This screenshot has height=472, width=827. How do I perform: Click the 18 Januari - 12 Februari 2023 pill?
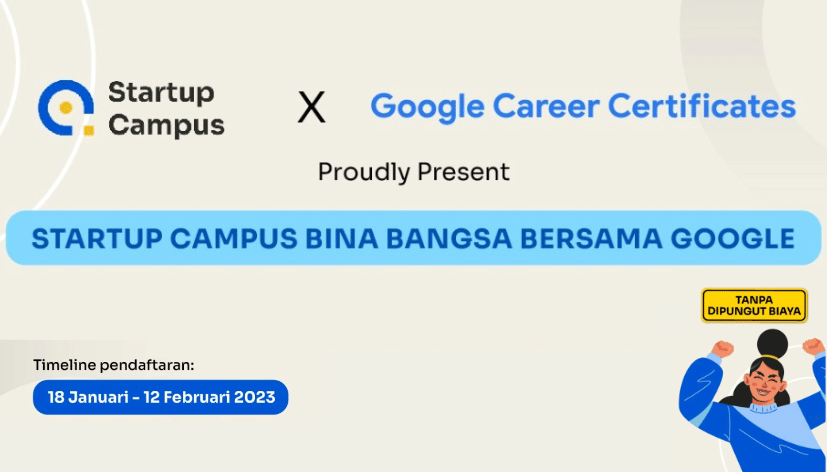pyautogui.click(x=161, y=397)
